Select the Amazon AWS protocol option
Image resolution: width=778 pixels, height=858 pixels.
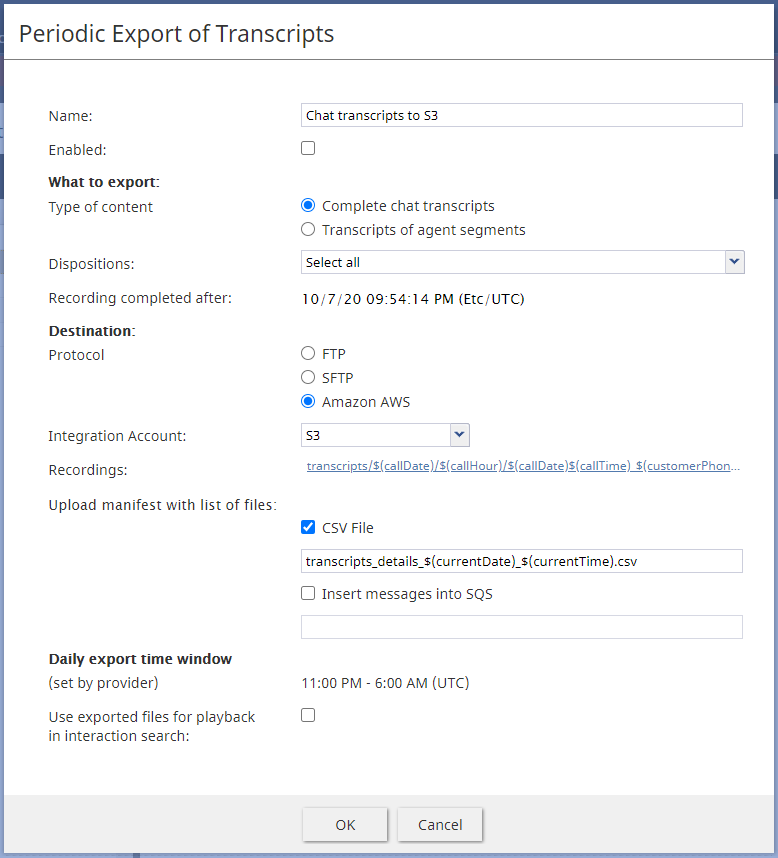(308, 402)
